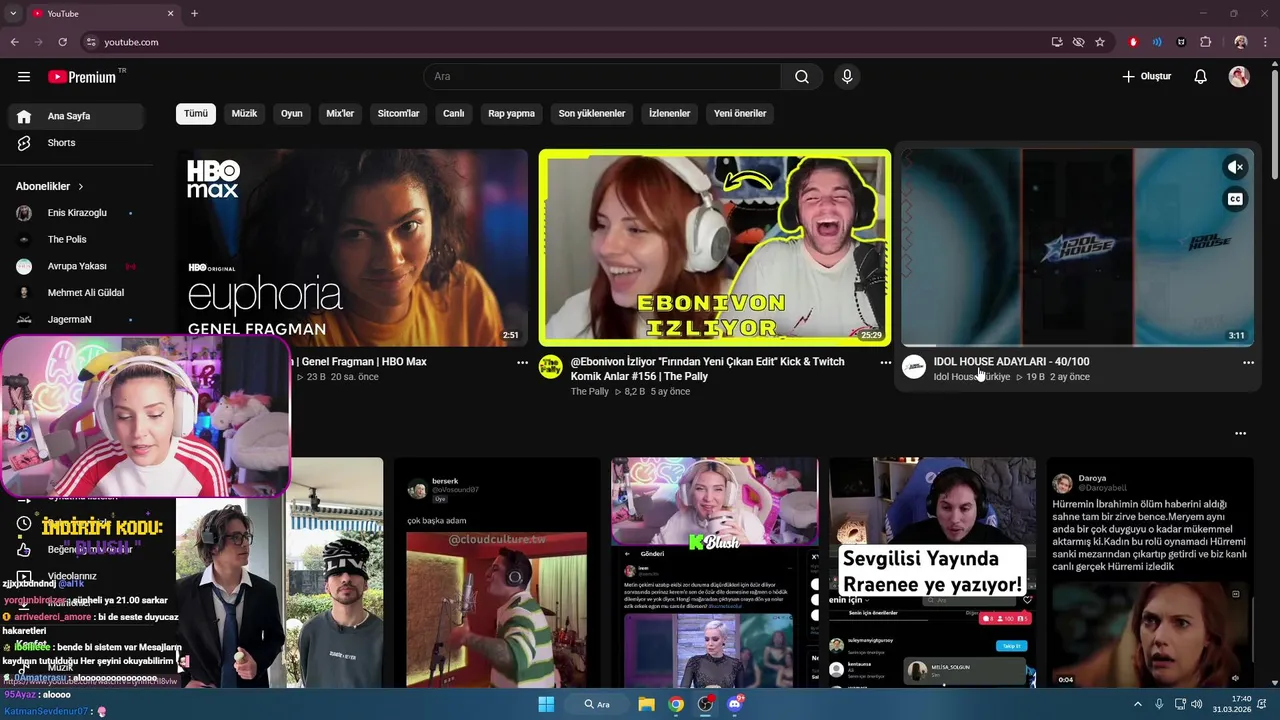This screenshot has height=720, width=1280.
Task: Reload the page with browser refresh
Action: (x=62, y=42)
